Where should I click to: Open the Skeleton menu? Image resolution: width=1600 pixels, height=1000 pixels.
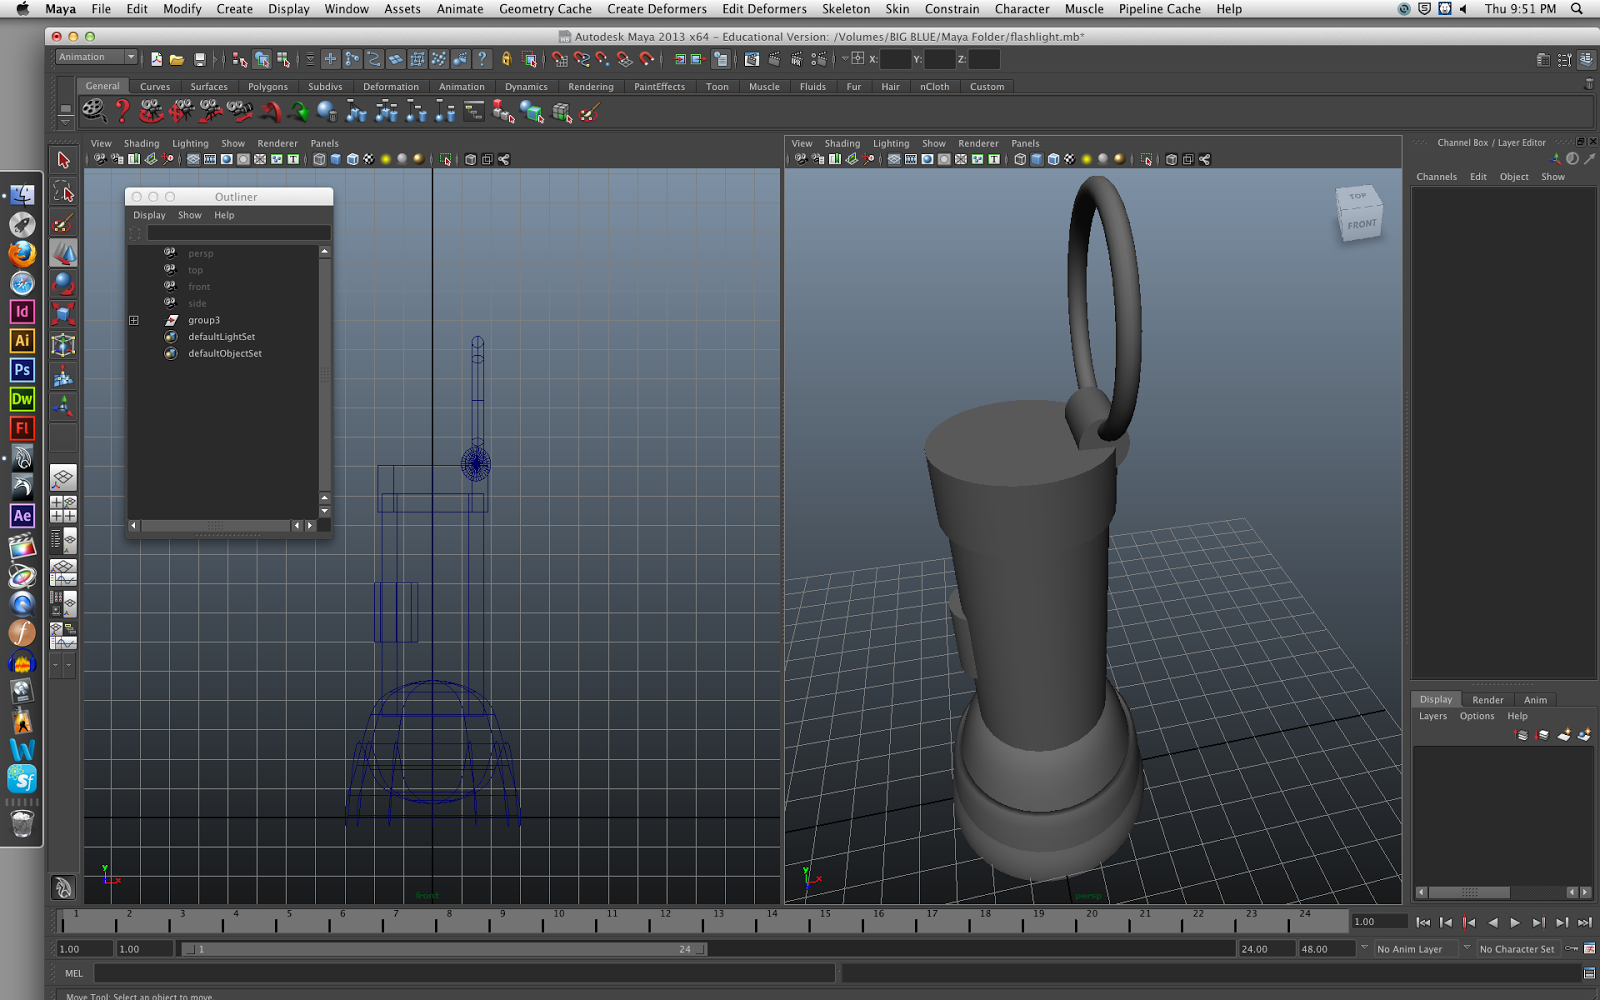(845, 9)
